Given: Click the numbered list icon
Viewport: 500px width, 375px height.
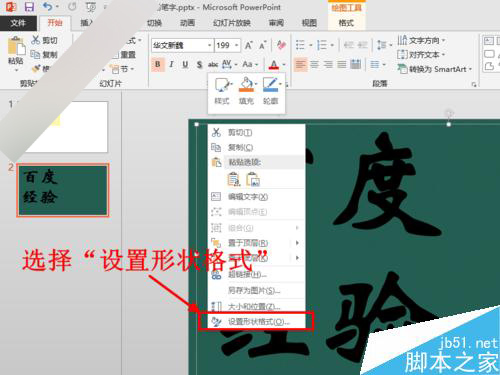Looking at the screenshot, I should 322,45.
